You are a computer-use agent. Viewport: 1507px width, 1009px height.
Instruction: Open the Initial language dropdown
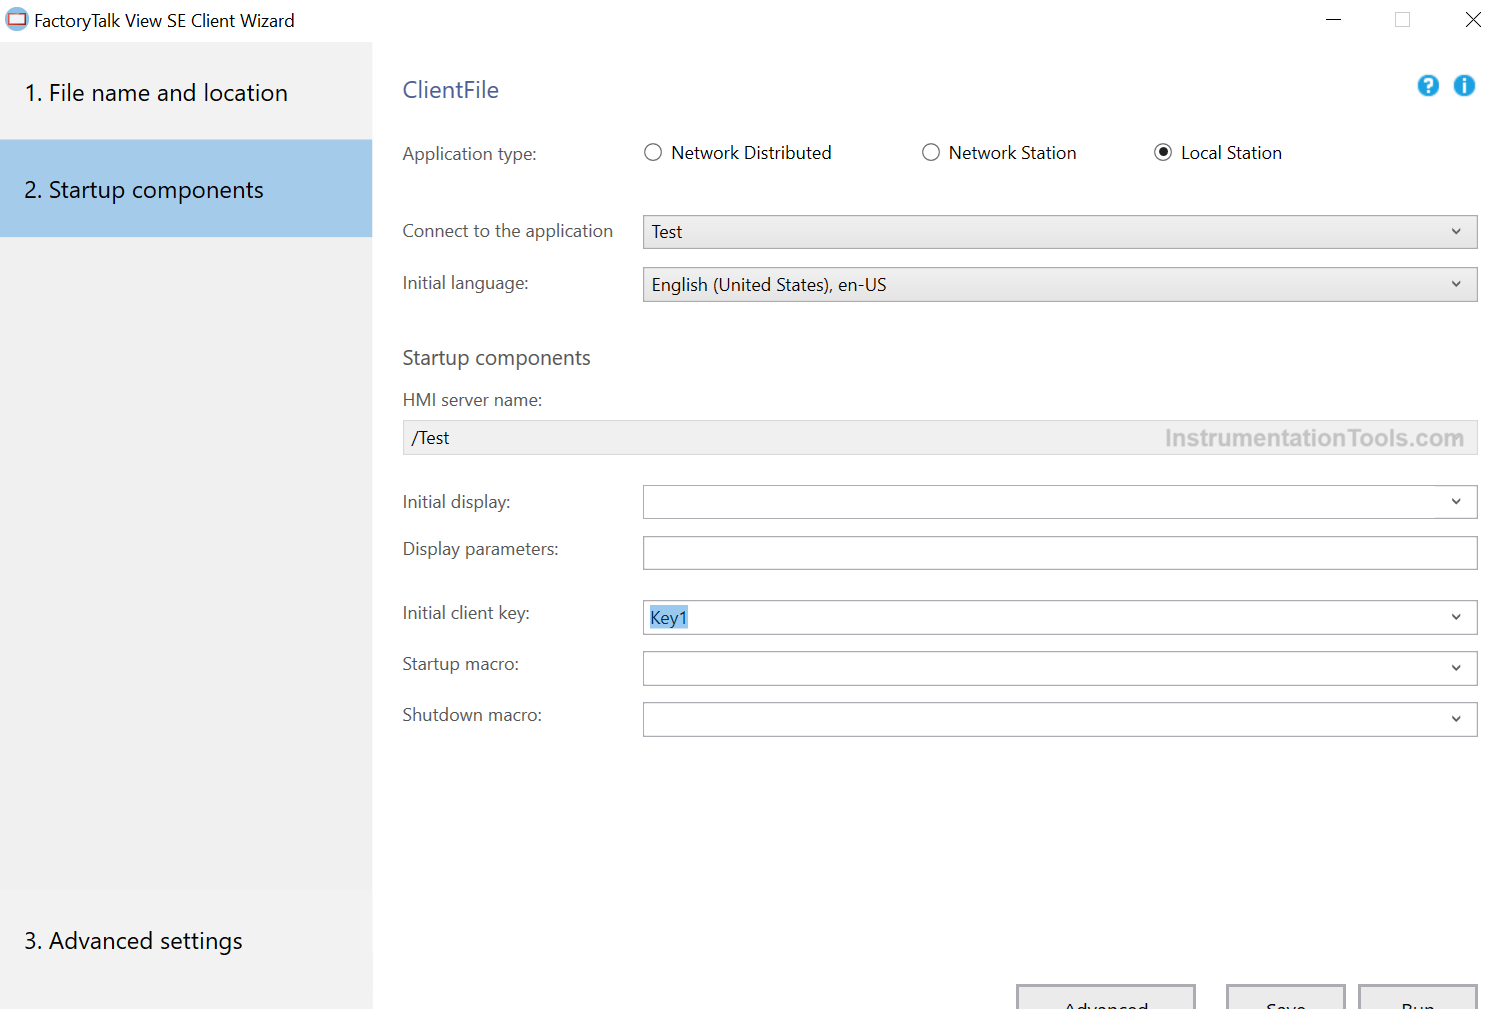tap(1457, 284)
